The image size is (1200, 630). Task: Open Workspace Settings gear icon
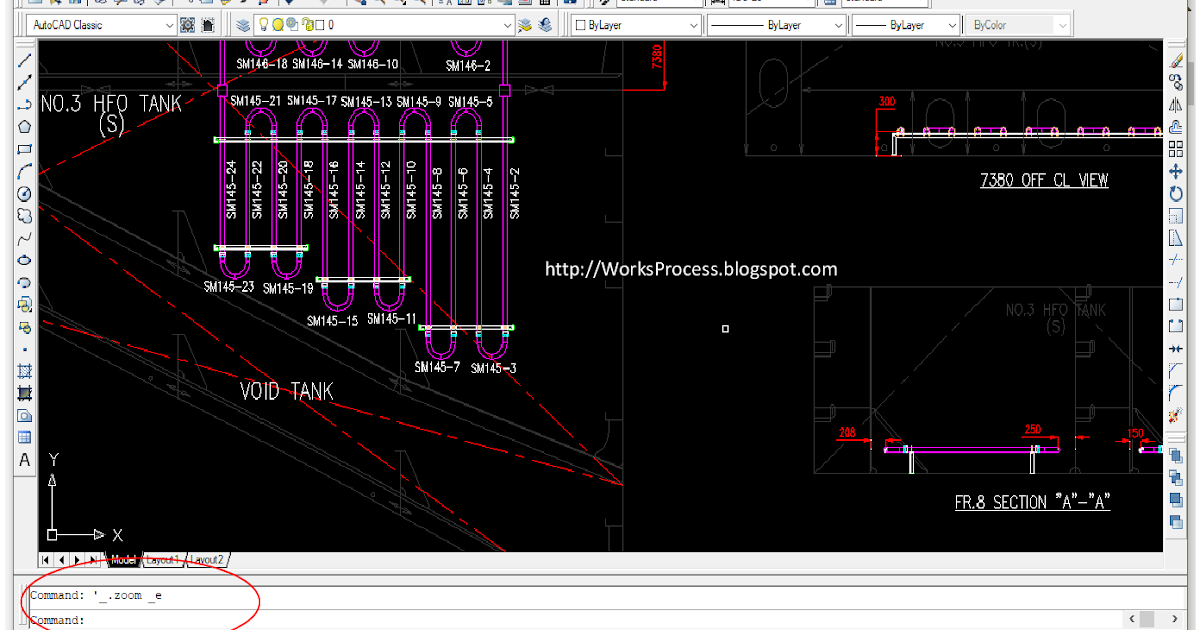188,25
